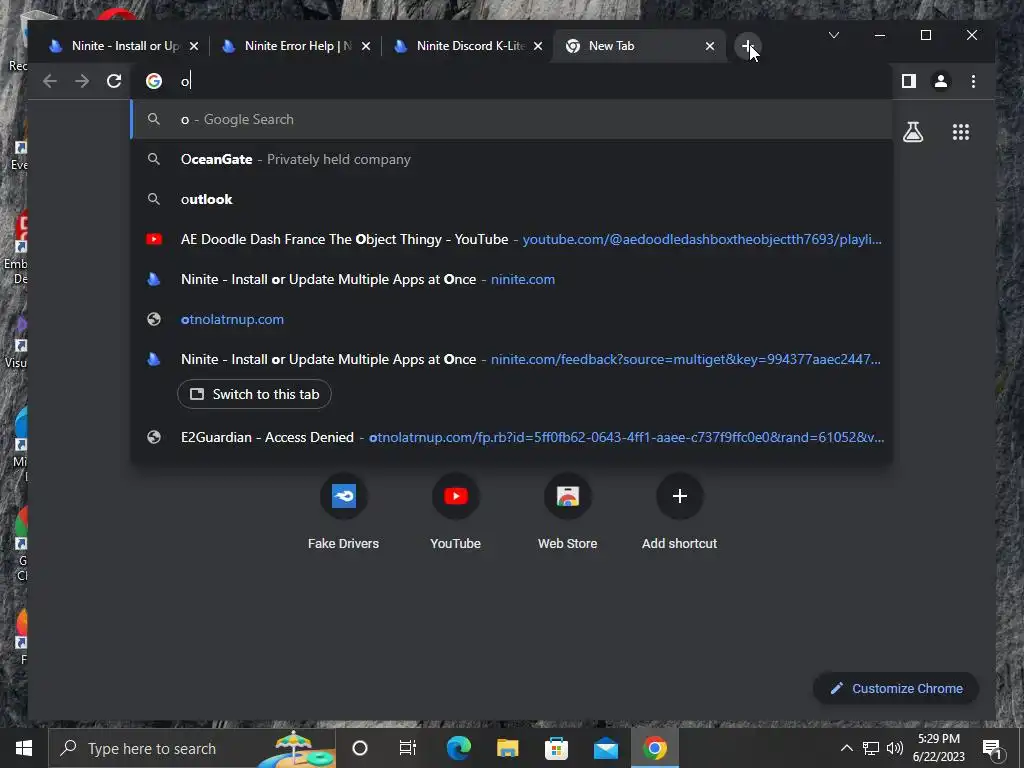This screenshot has width=1024, height=768.
Task: Select the OceanGate suggestion
Action: (511, 159)
